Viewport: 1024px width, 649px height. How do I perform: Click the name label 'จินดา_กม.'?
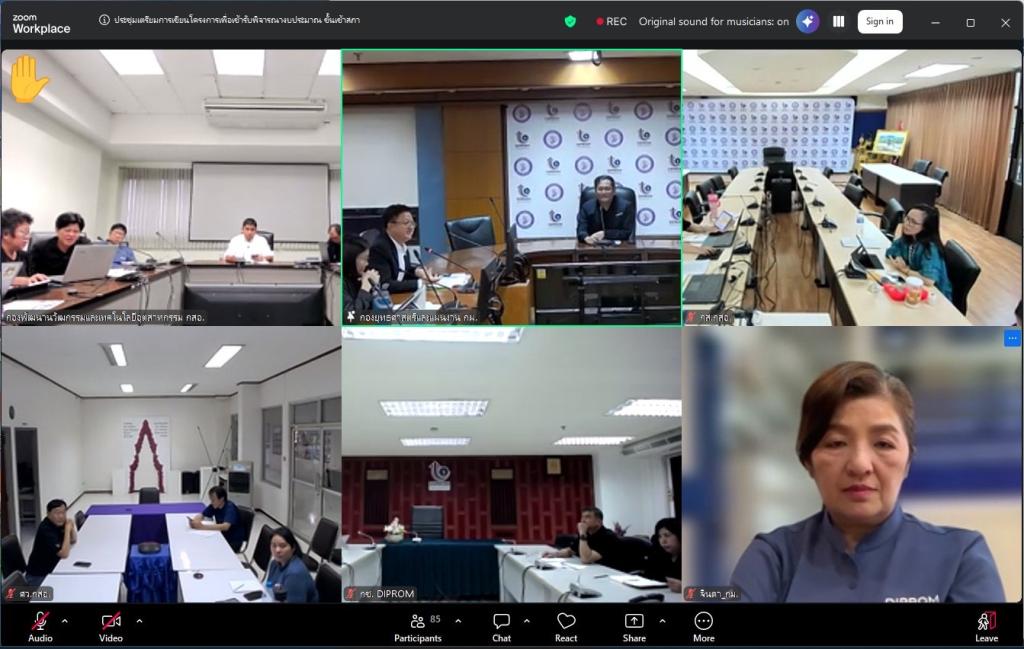click(718, 594)
